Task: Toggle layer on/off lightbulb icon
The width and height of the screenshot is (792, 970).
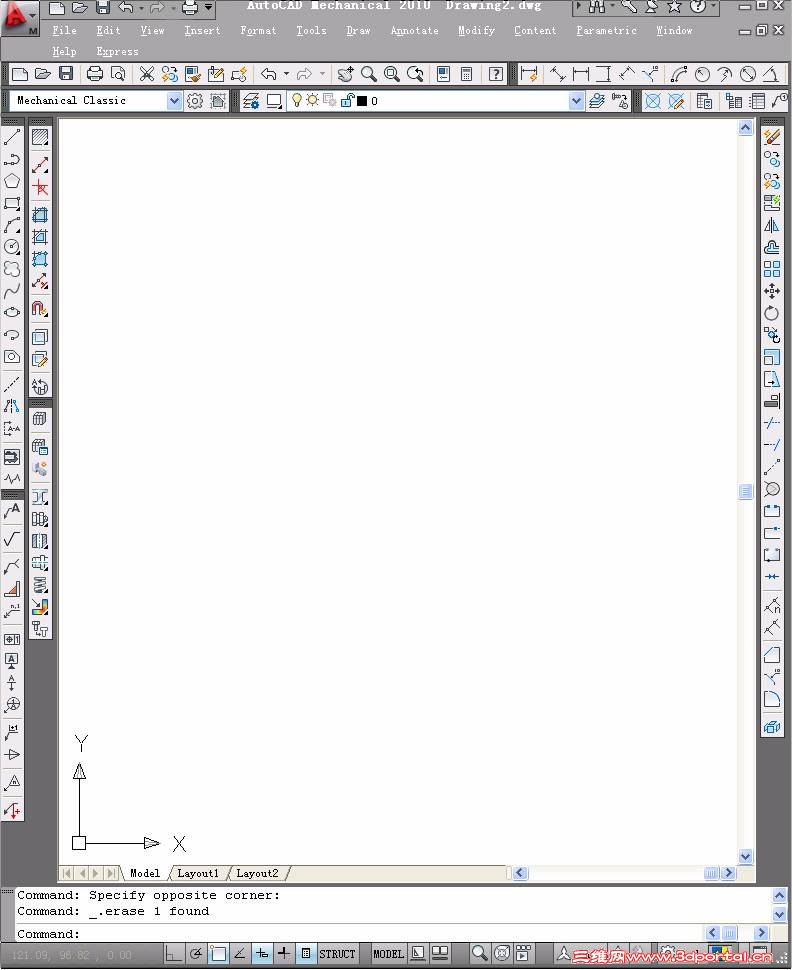Action: [297, 100]
